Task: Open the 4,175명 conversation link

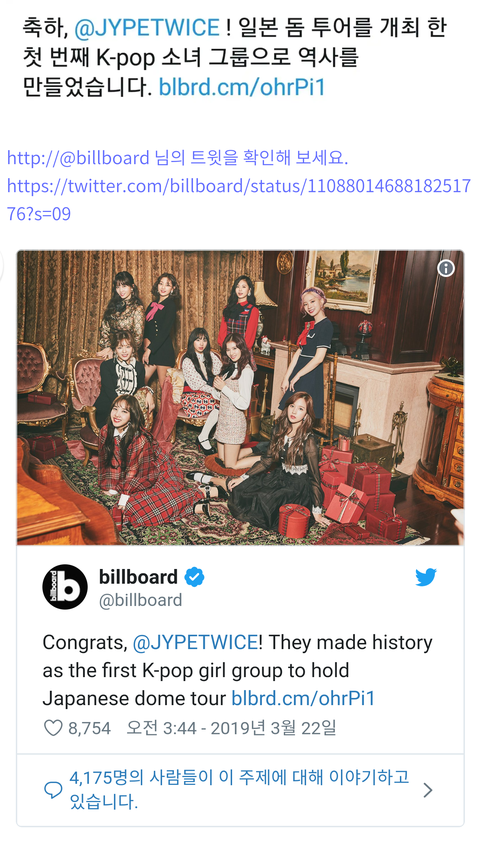Action: [239, 790]
